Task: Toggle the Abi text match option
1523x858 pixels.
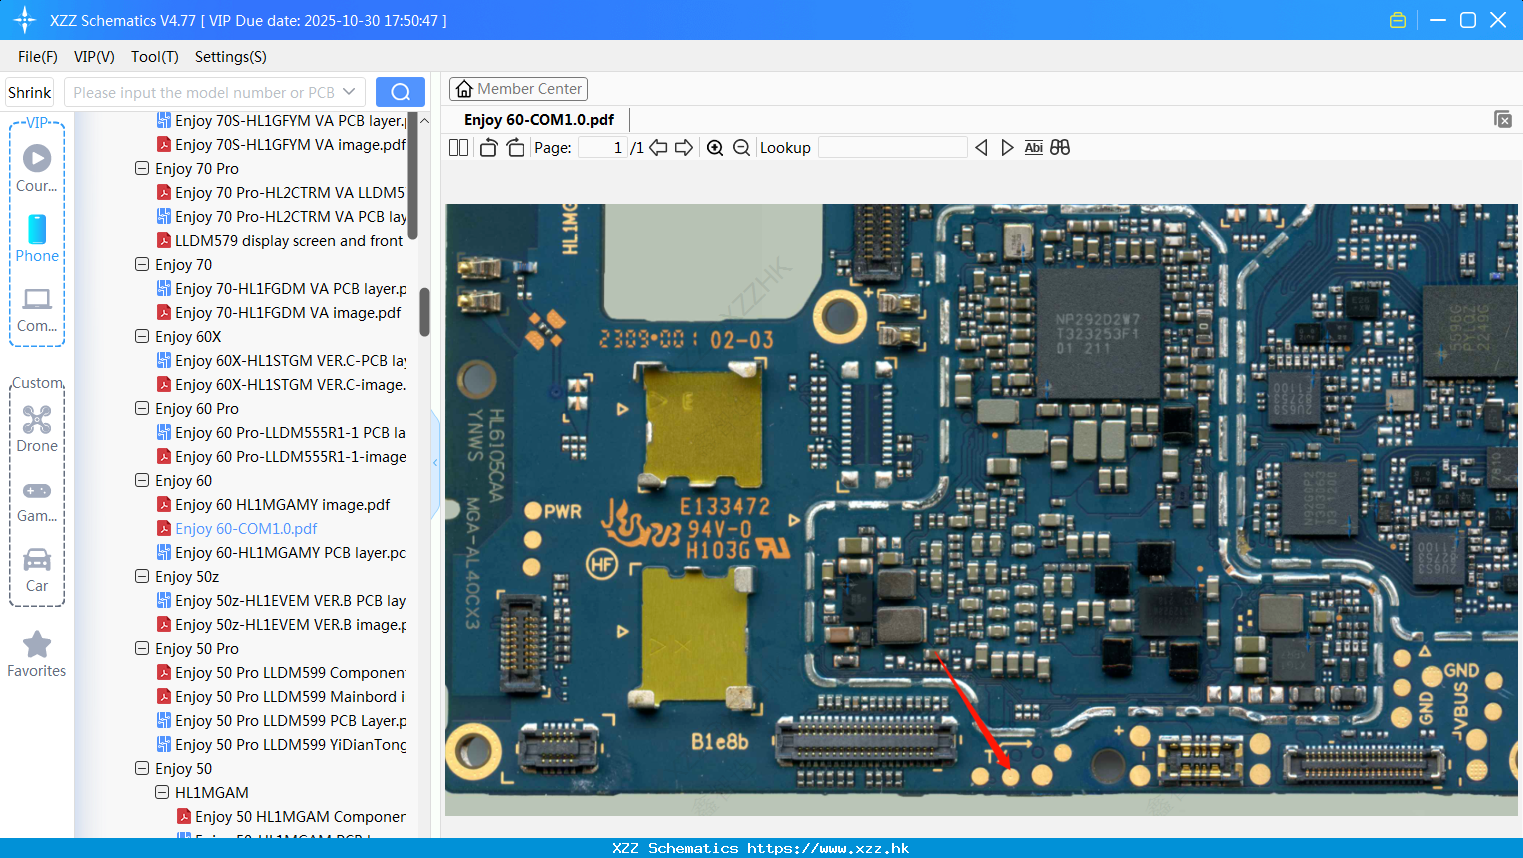Action: click(x=1034, y=148)
